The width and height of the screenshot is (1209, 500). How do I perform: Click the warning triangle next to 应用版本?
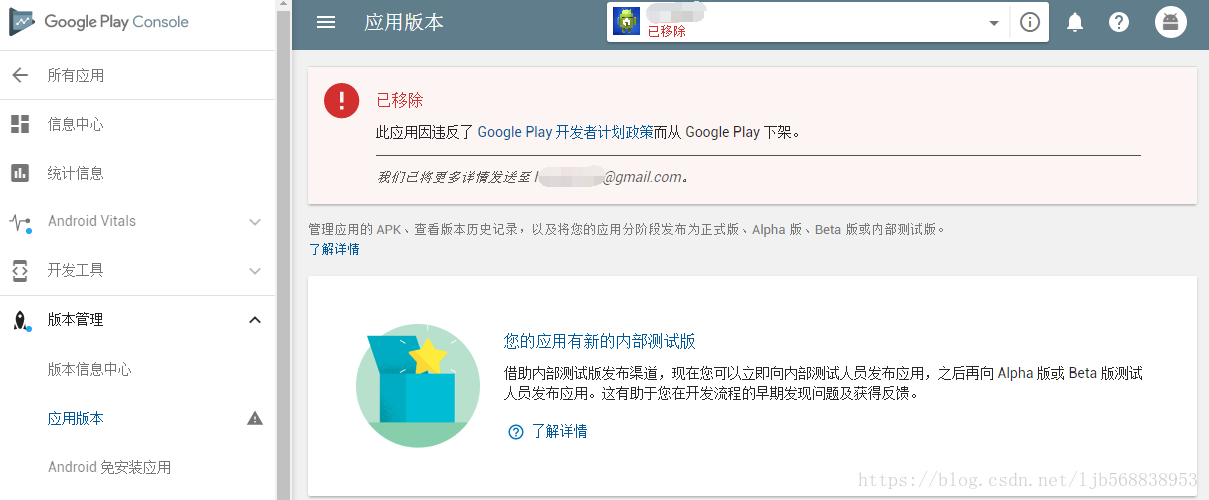coord(255,418)
